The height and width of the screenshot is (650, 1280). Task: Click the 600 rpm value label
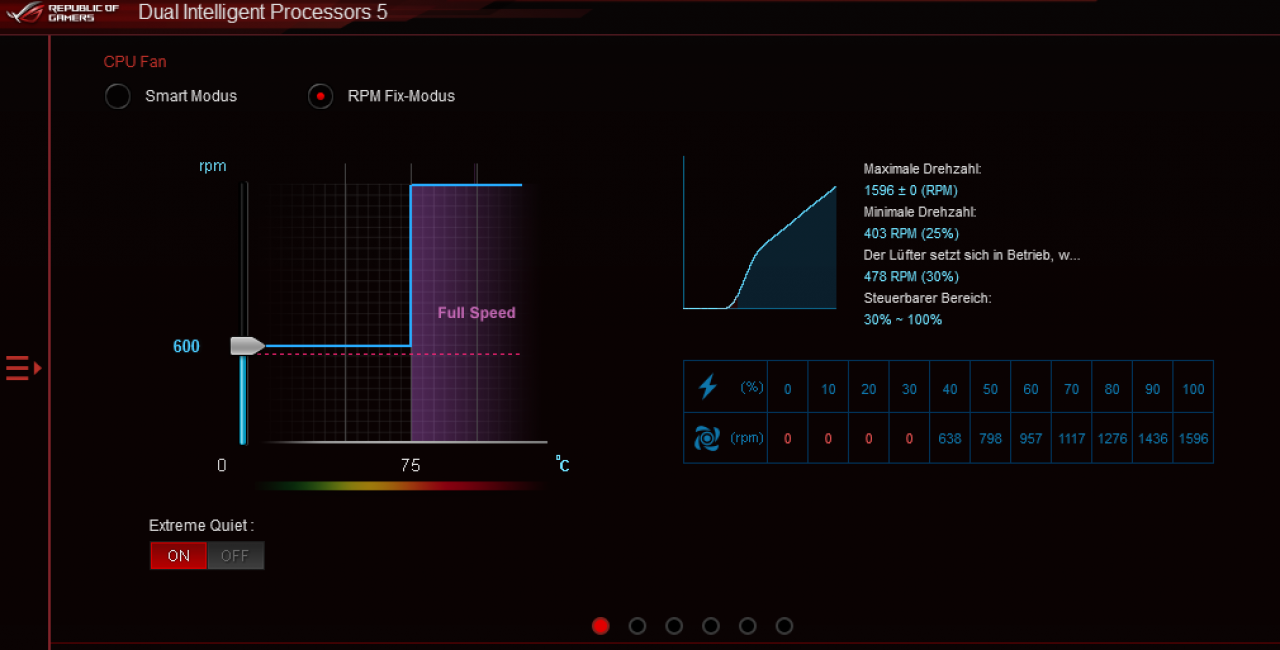[x=186, y=346]
